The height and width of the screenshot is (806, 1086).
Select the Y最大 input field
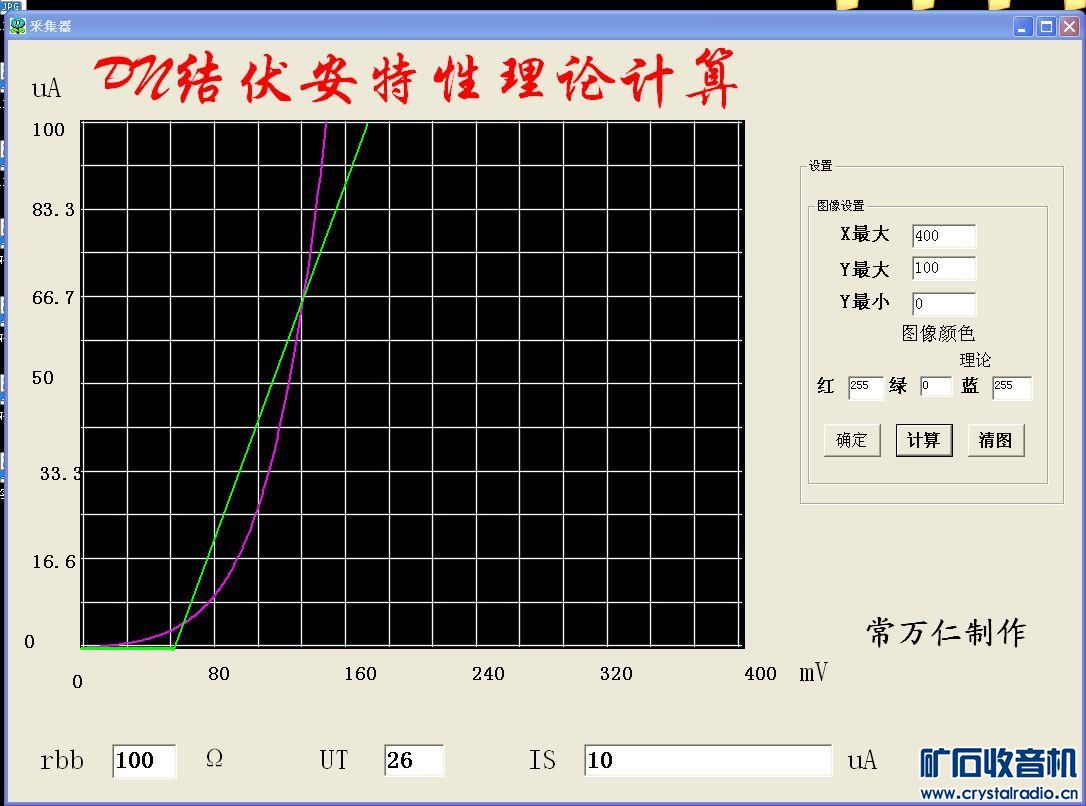pos(944,269)
